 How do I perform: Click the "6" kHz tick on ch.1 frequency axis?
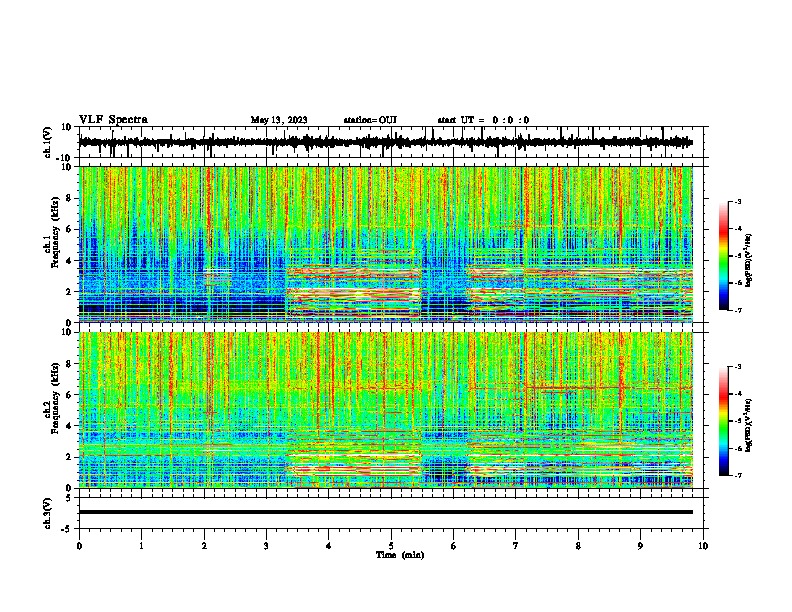point(70,229)
